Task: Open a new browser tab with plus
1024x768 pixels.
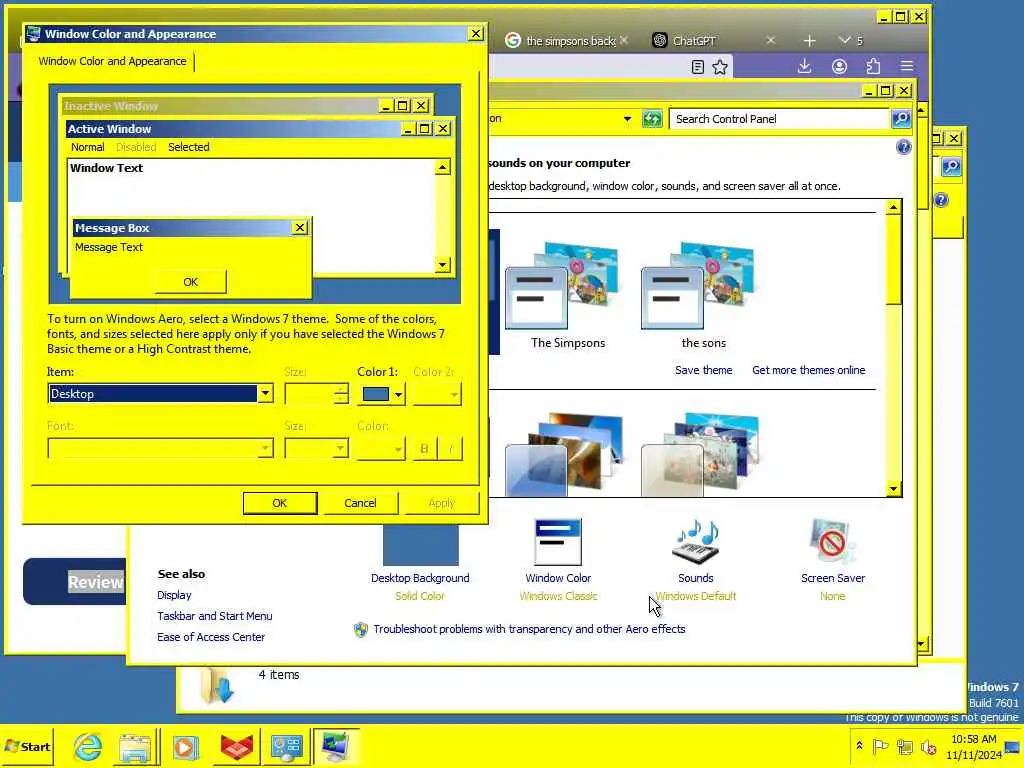Action: (809, 40)
